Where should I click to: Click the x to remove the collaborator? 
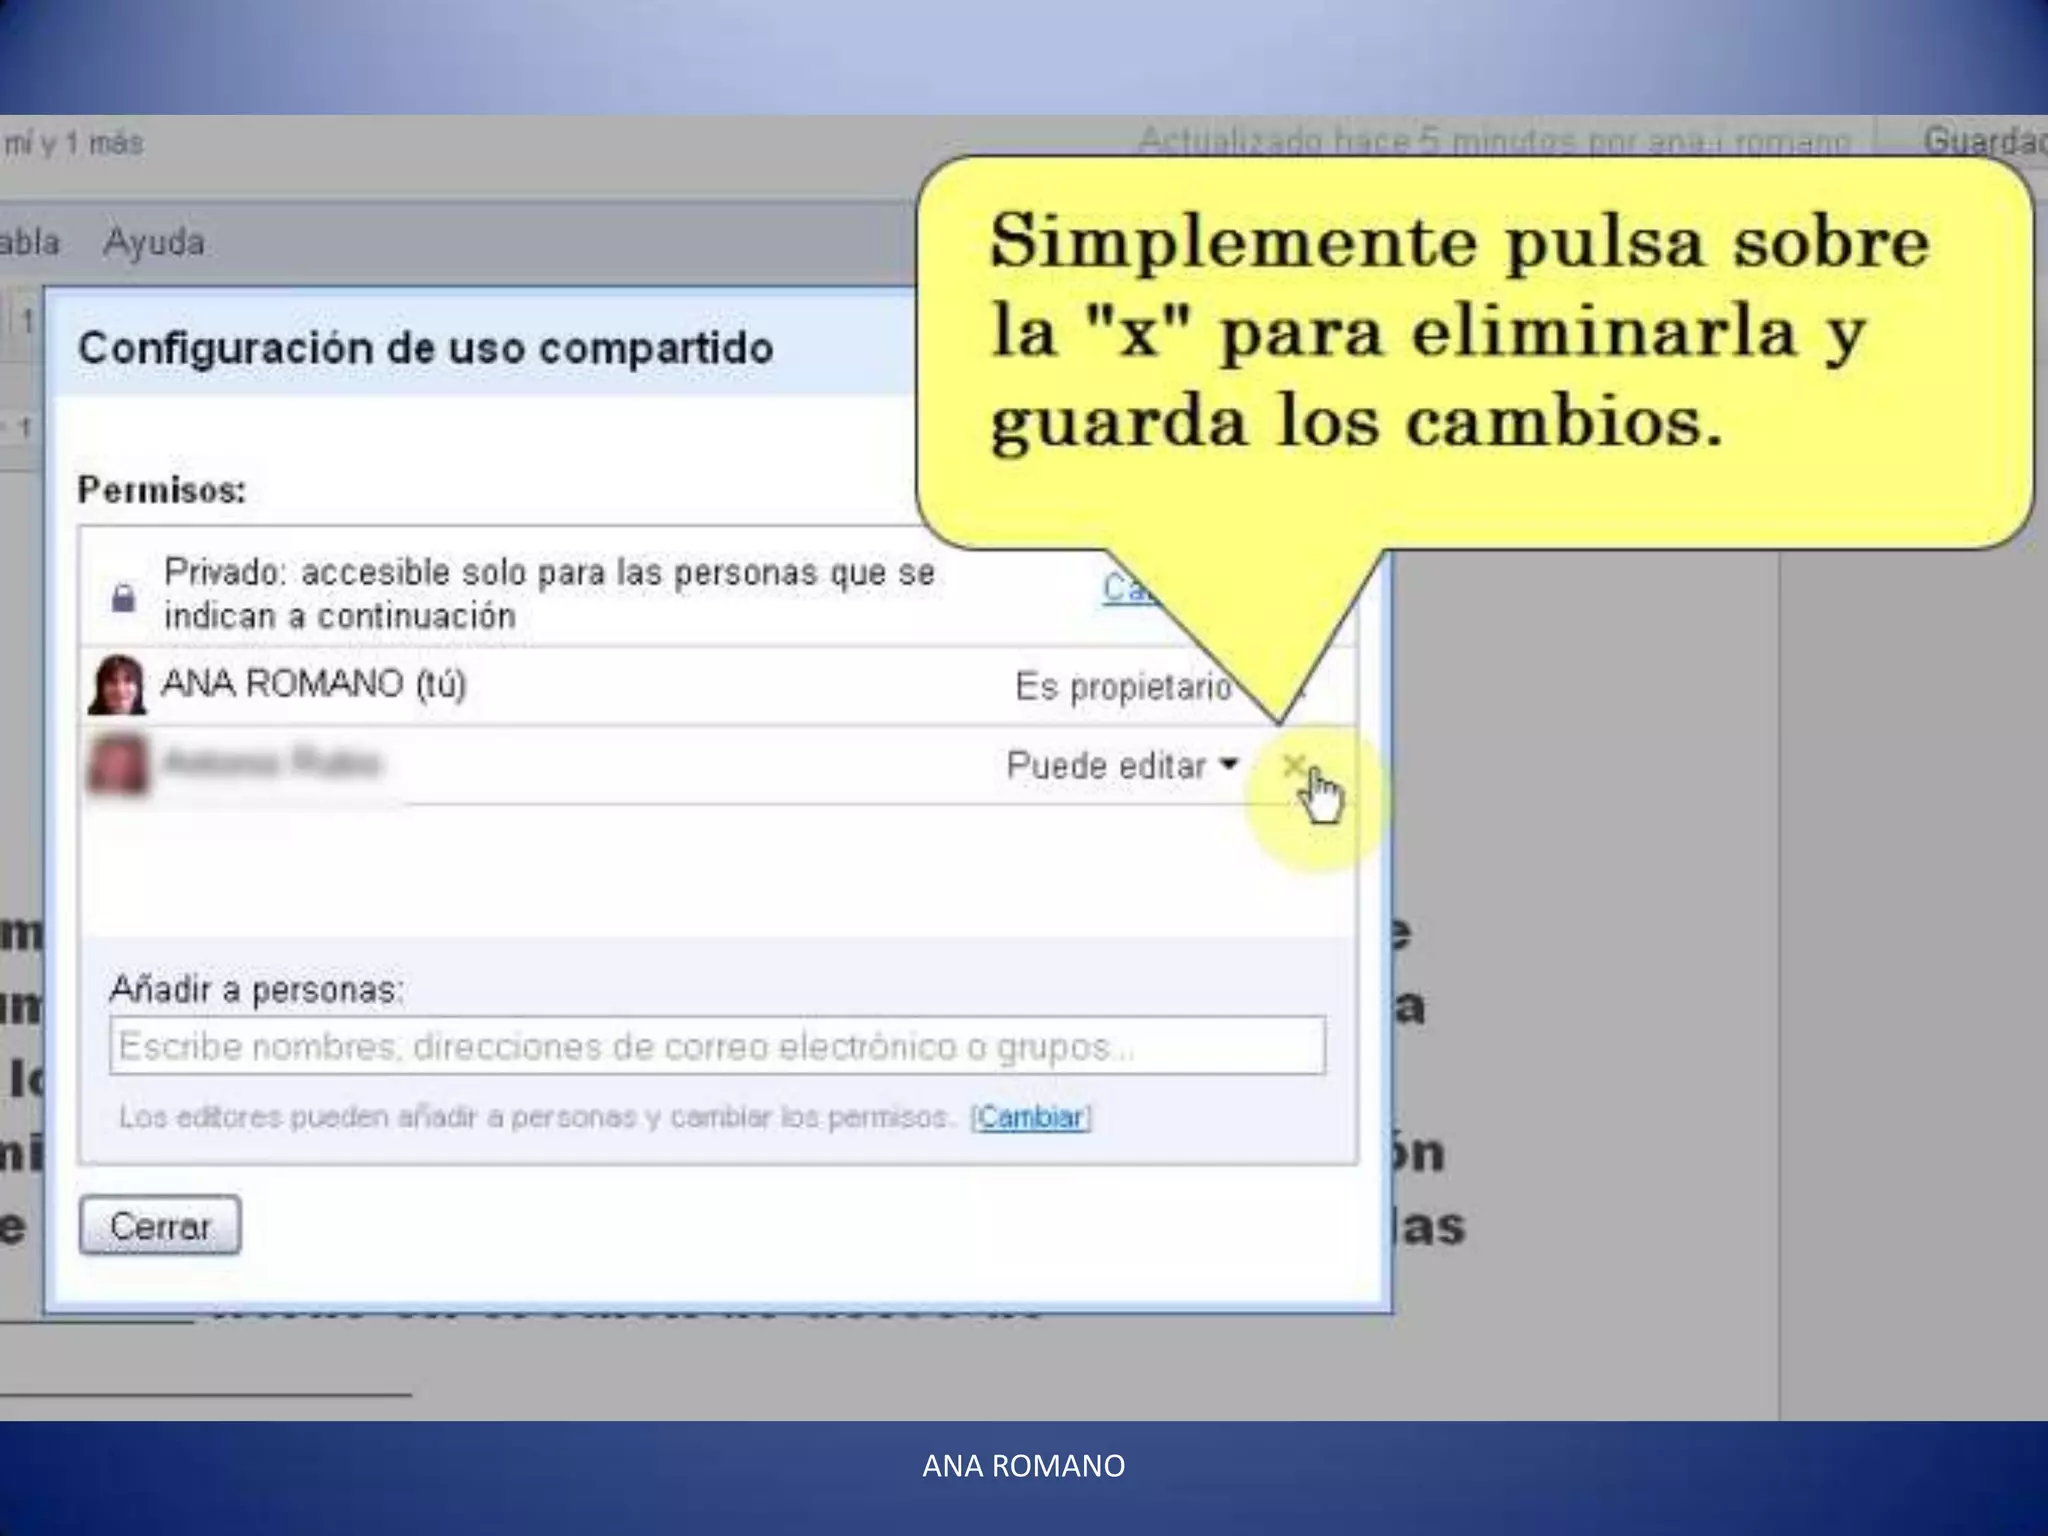pos(1293,765)
